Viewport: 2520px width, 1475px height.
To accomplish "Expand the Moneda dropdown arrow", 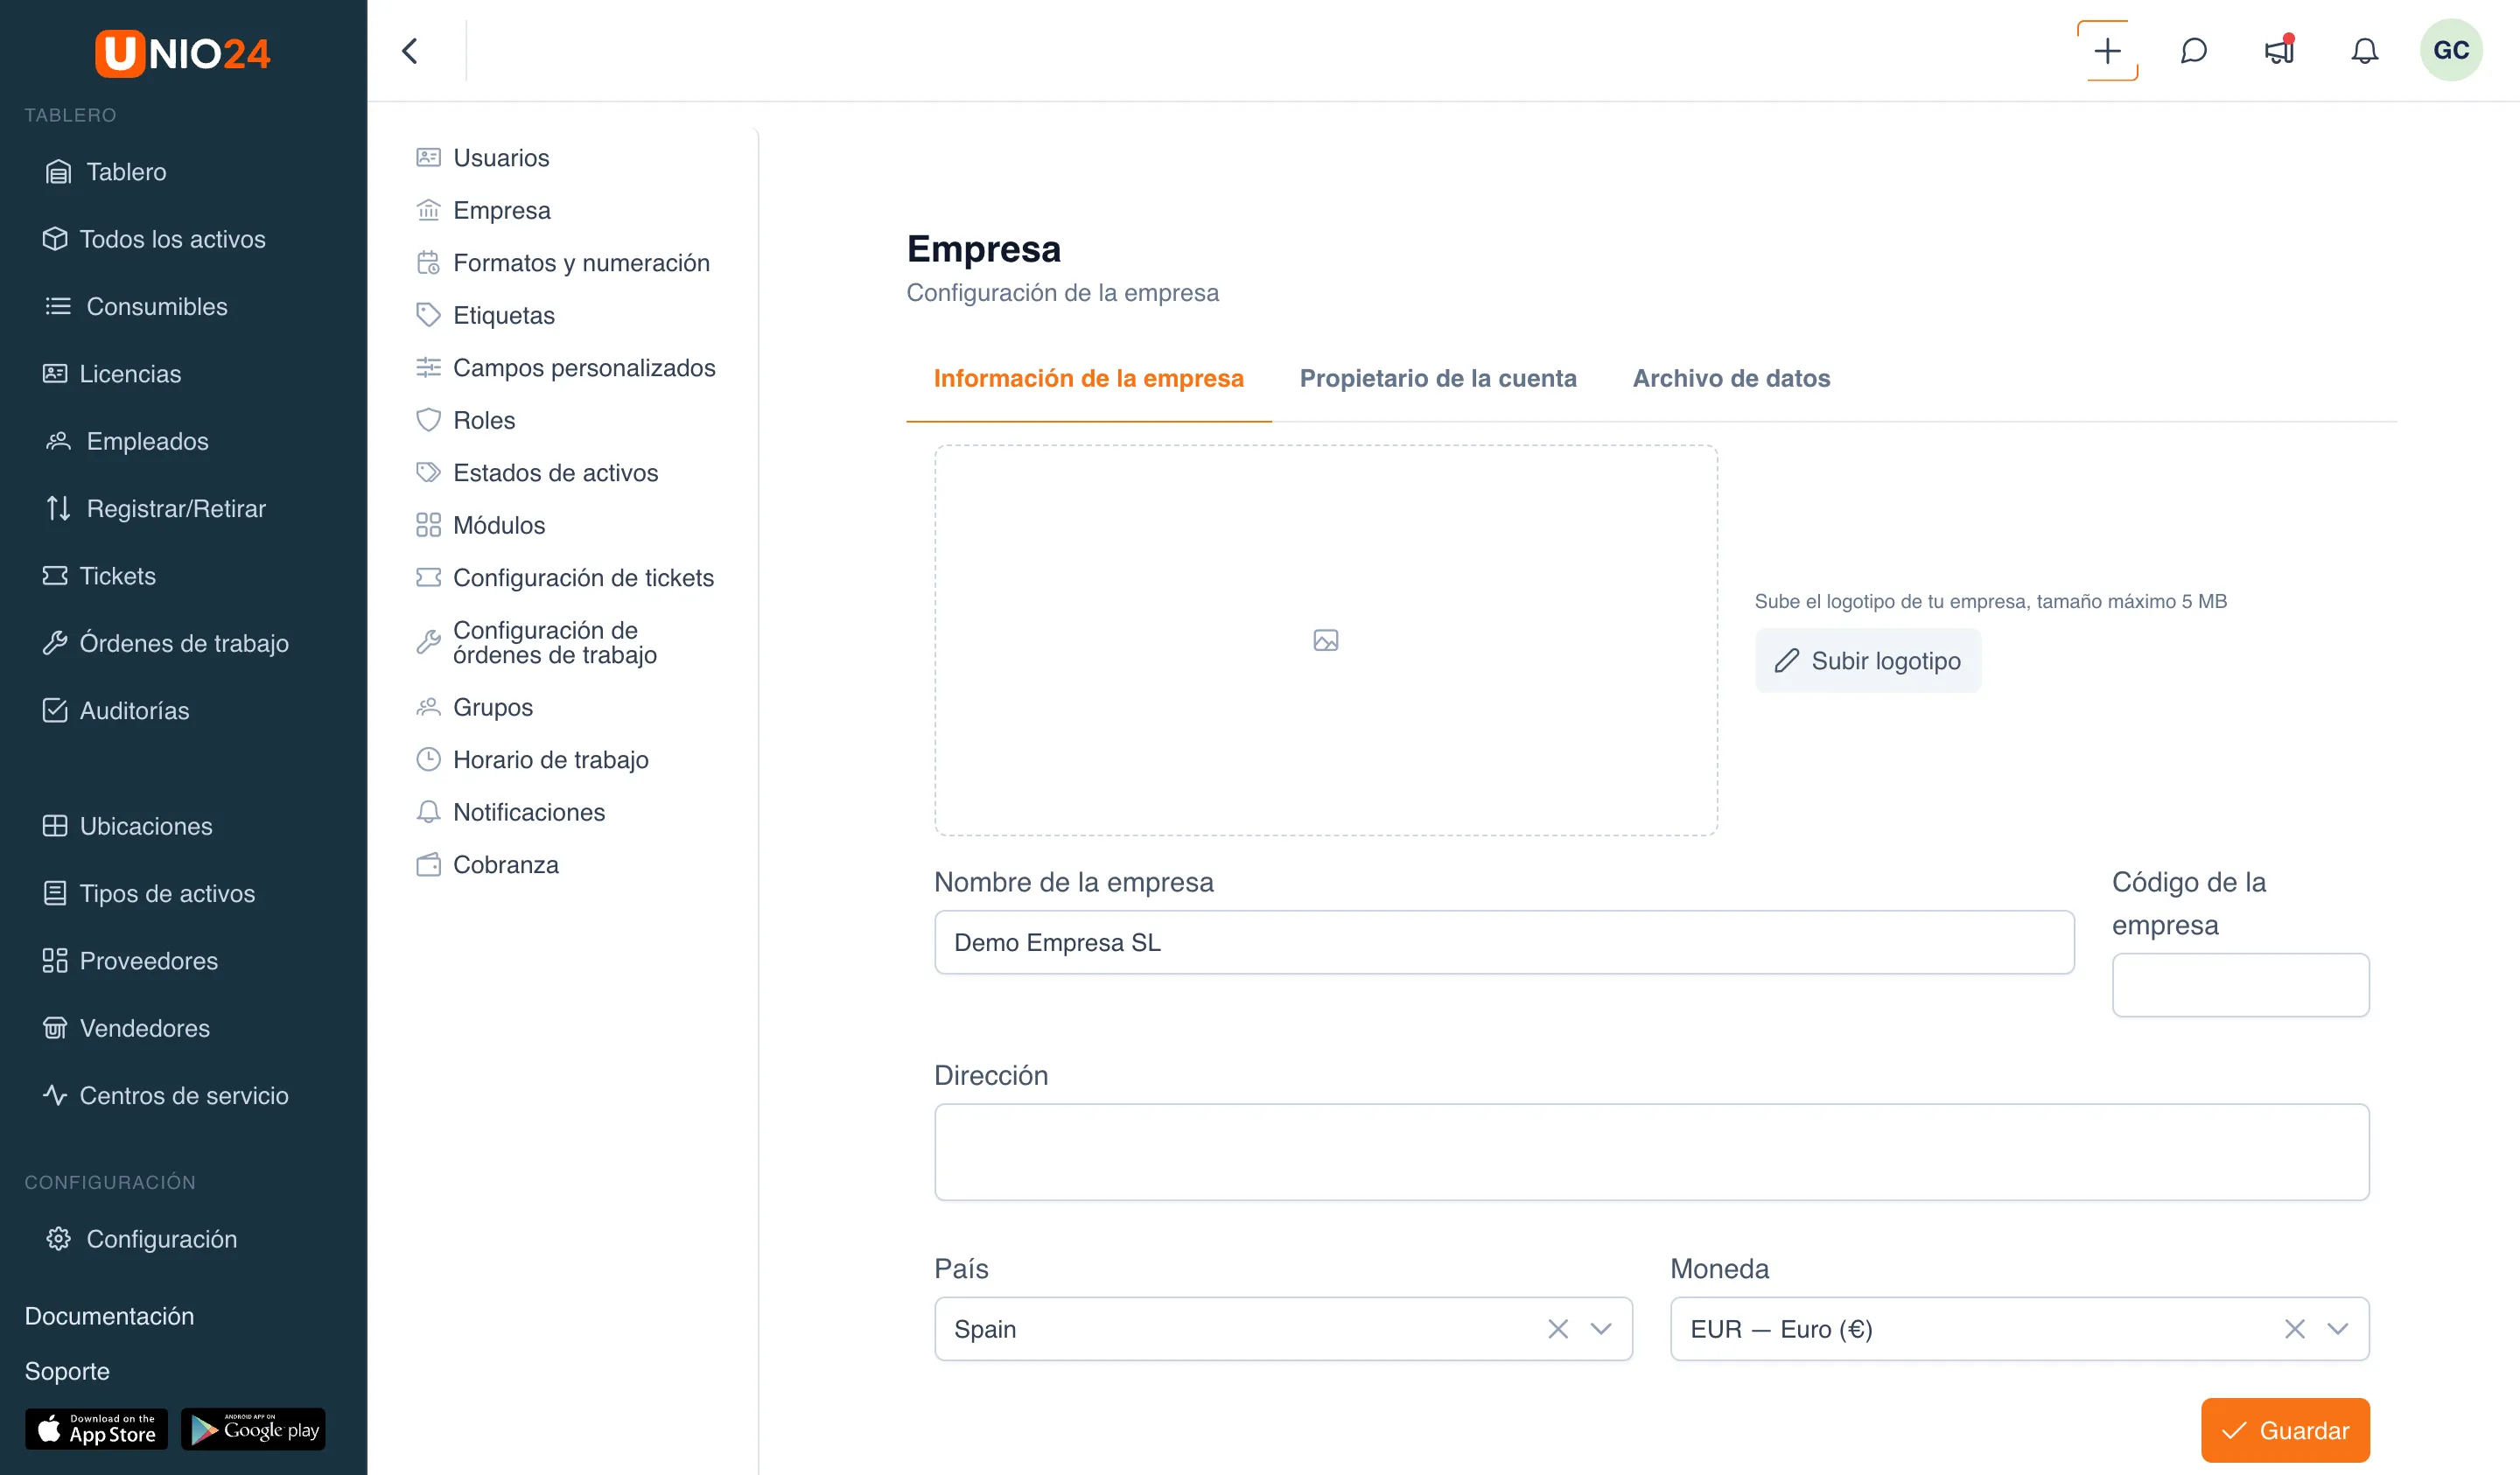I will tap(2337, 1329).
